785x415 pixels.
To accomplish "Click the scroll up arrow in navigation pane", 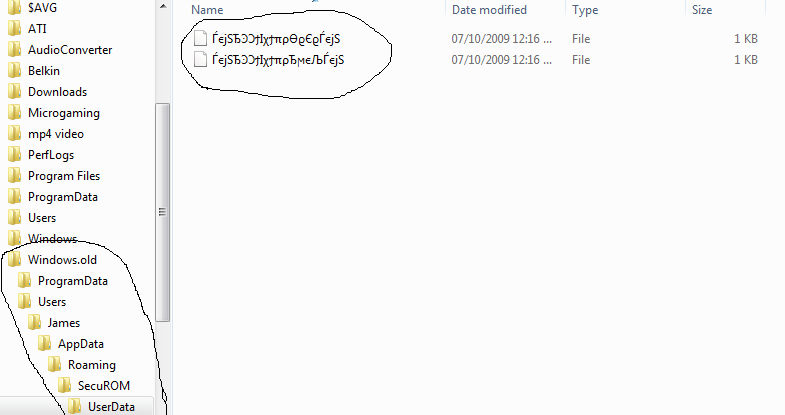I will 163,7.
